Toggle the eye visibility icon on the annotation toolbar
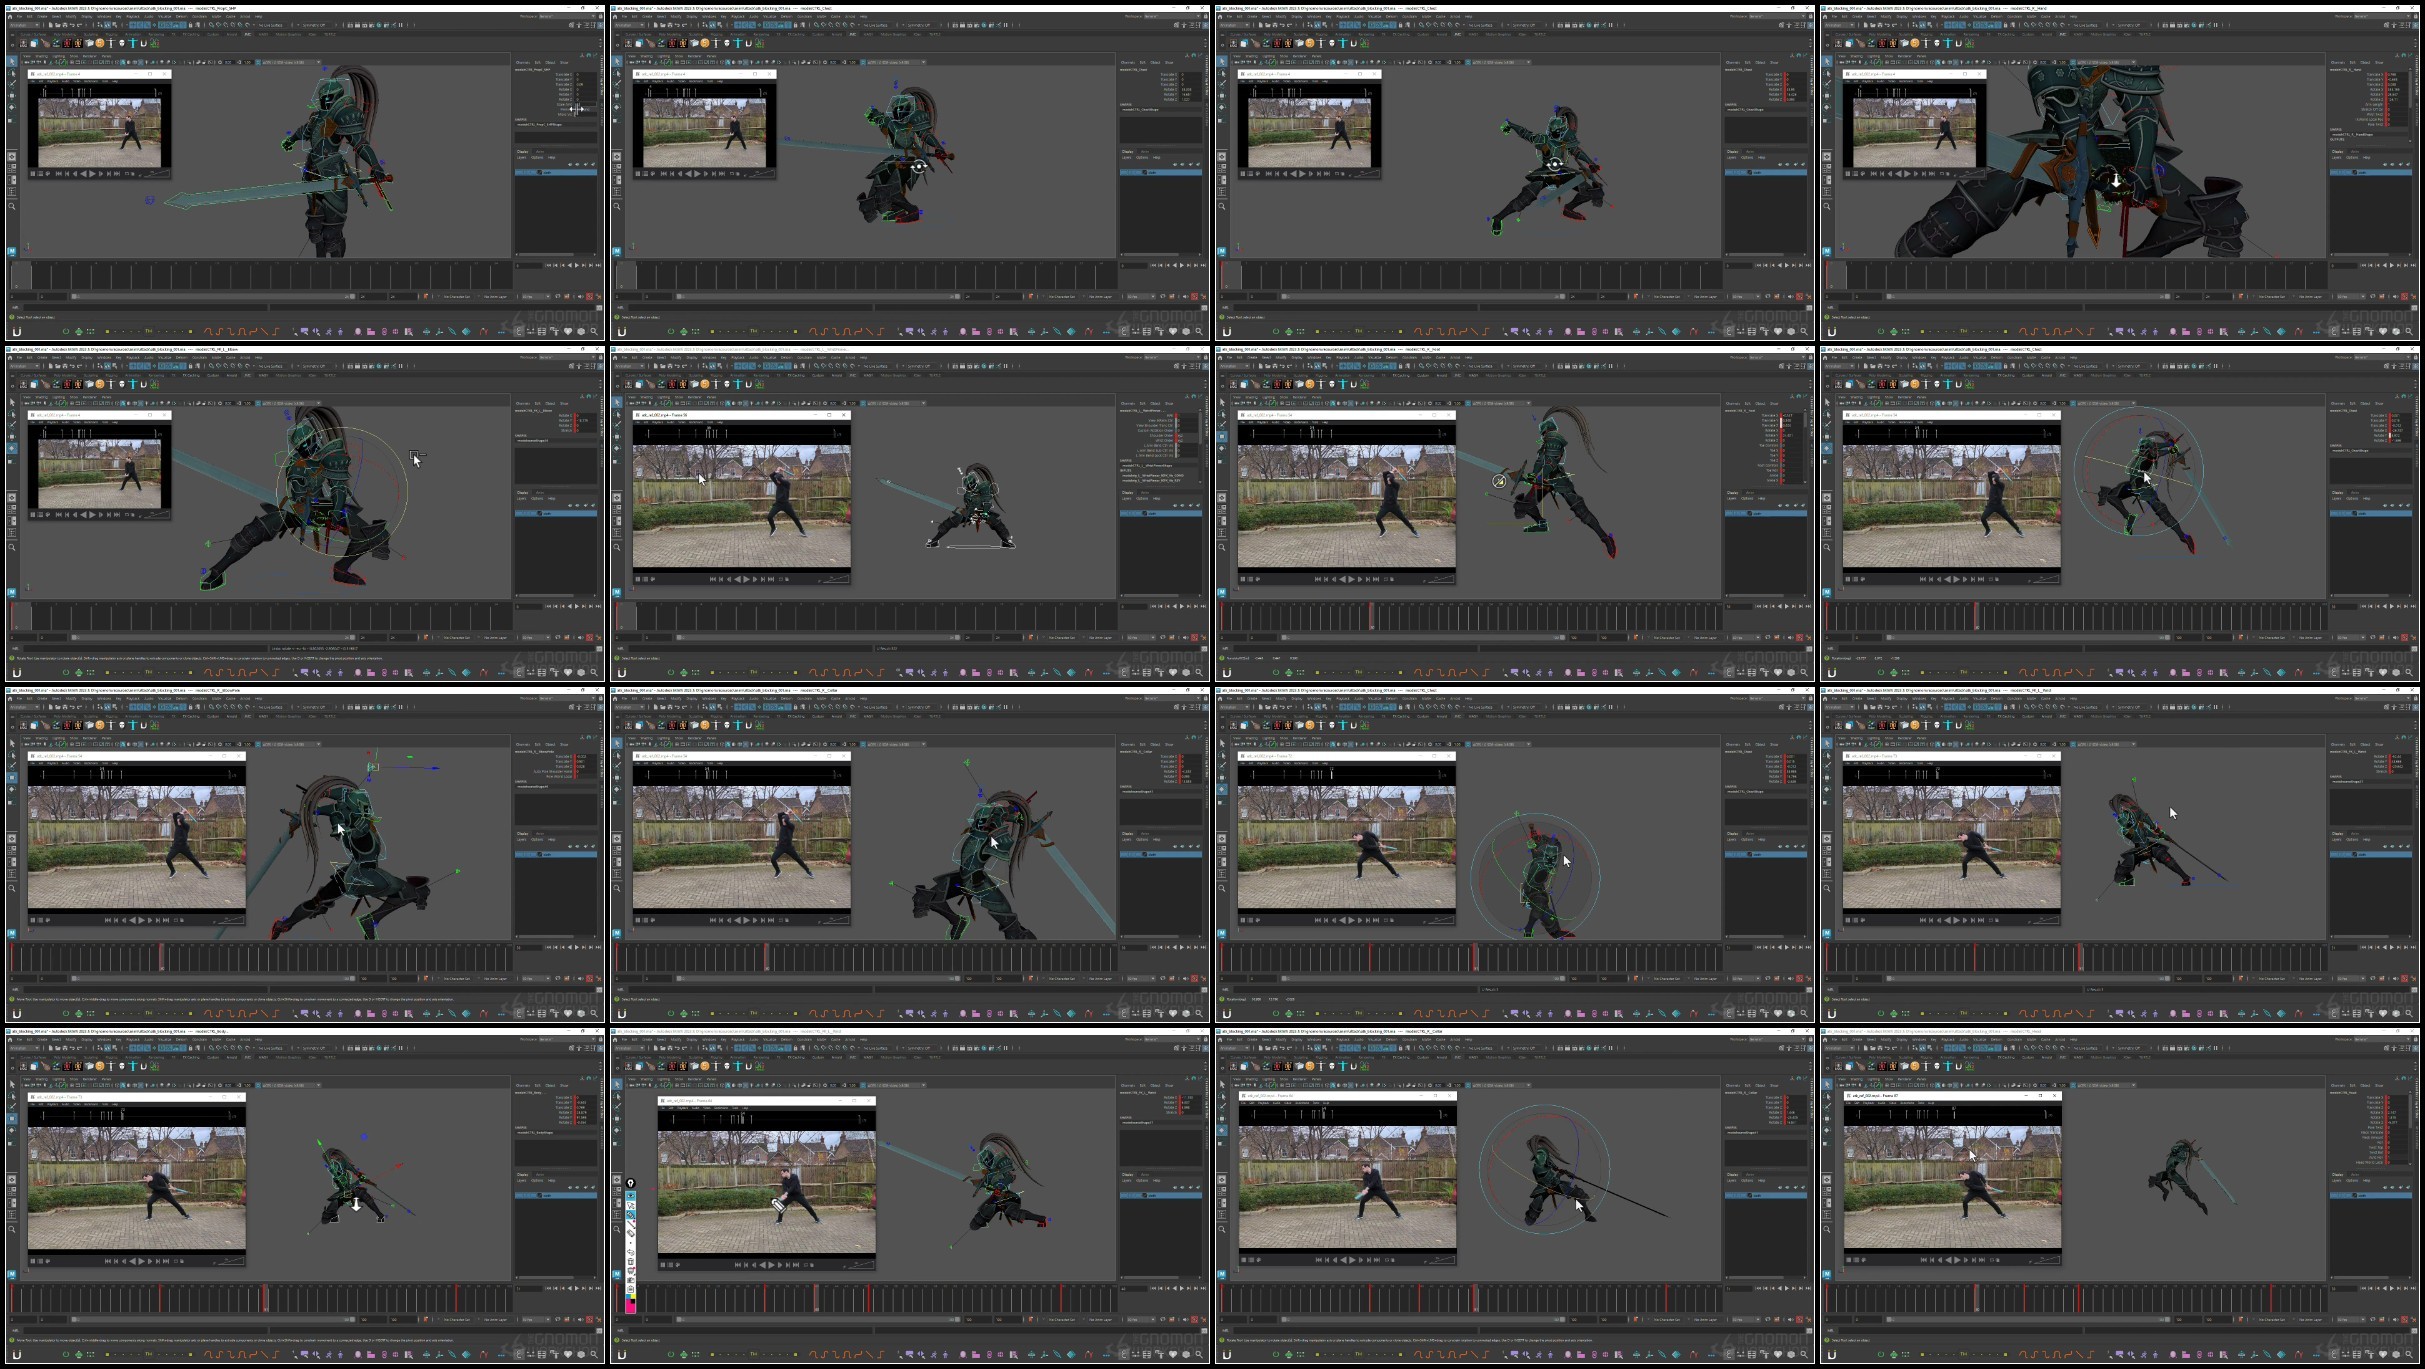 [x=631, y=1196]
